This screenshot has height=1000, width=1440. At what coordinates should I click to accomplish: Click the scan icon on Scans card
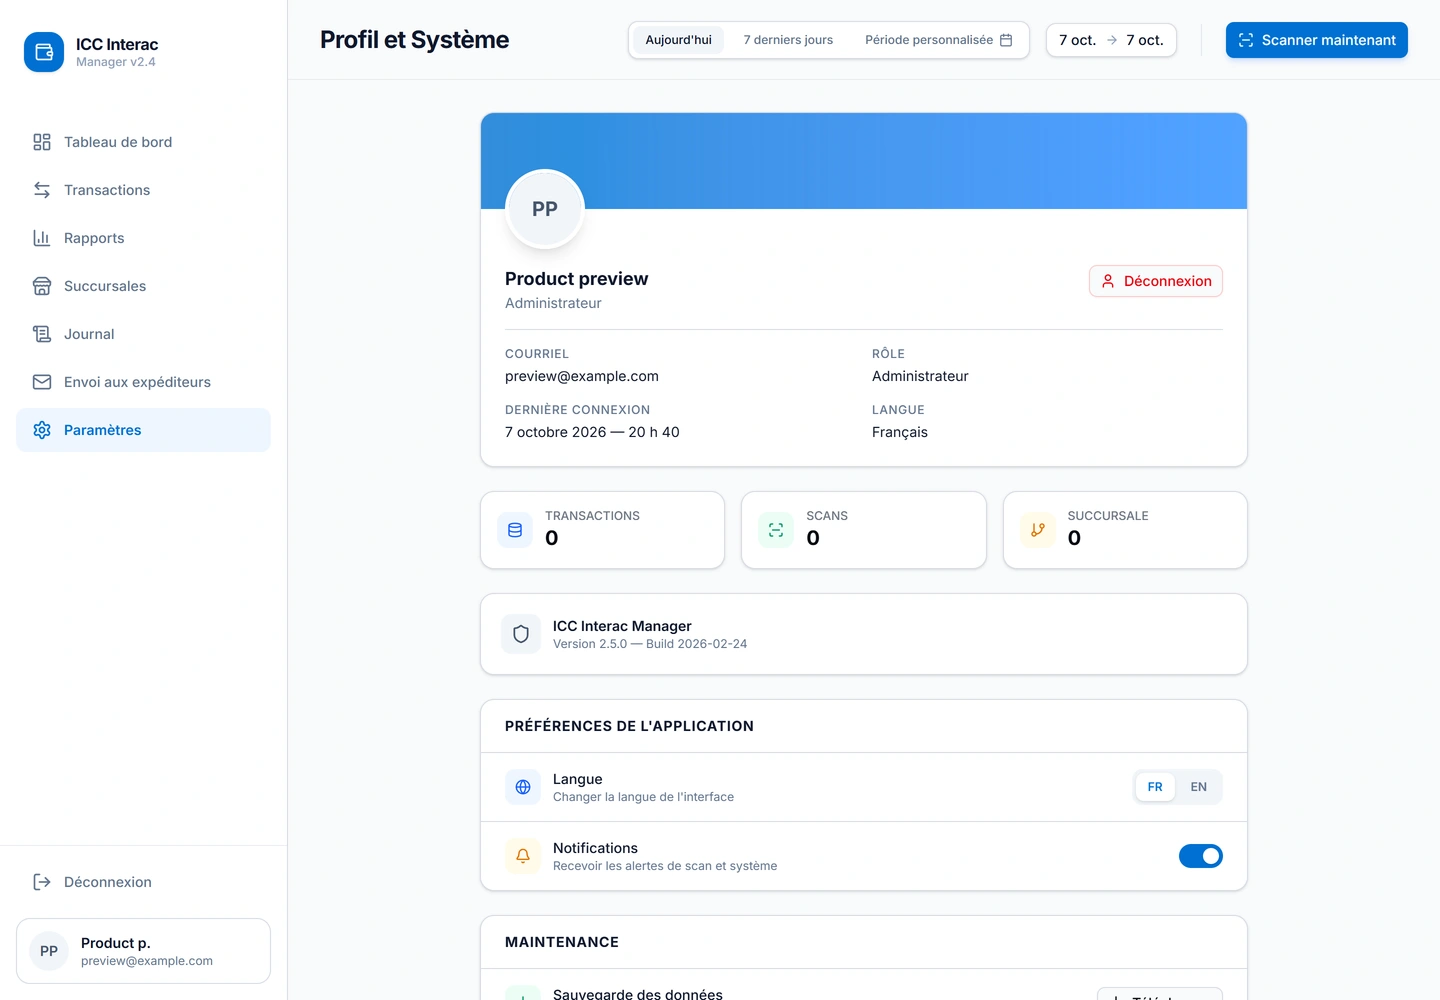coord(776,530)
